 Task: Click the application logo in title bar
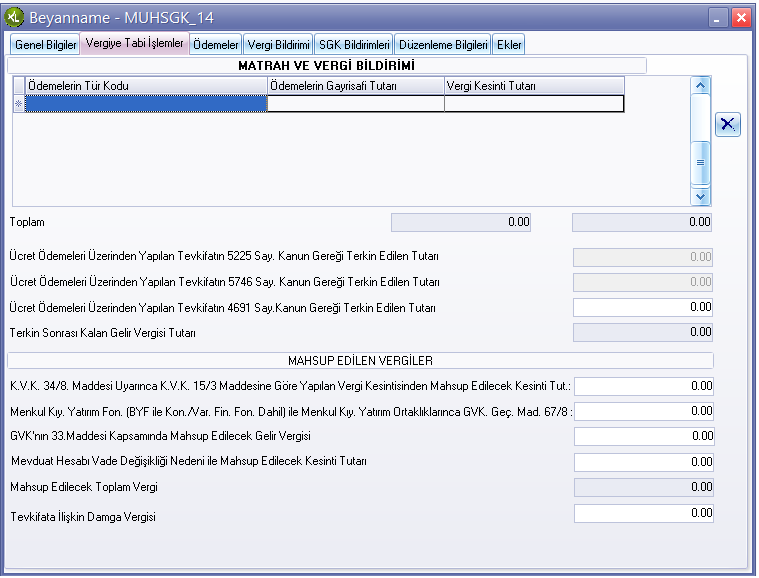point(15,17)
